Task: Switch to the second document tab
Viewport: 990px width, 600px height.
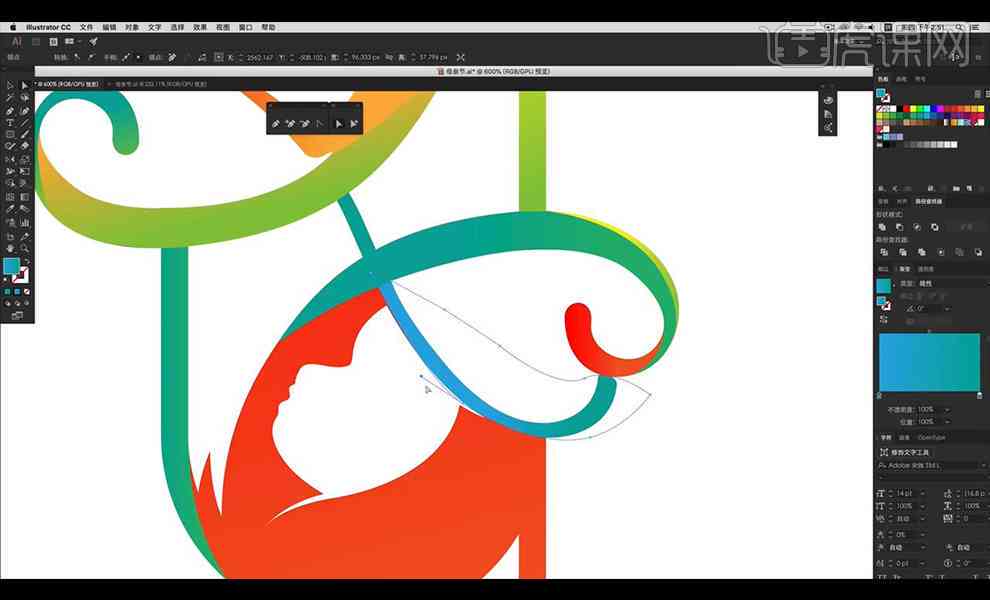Action: 160,84
